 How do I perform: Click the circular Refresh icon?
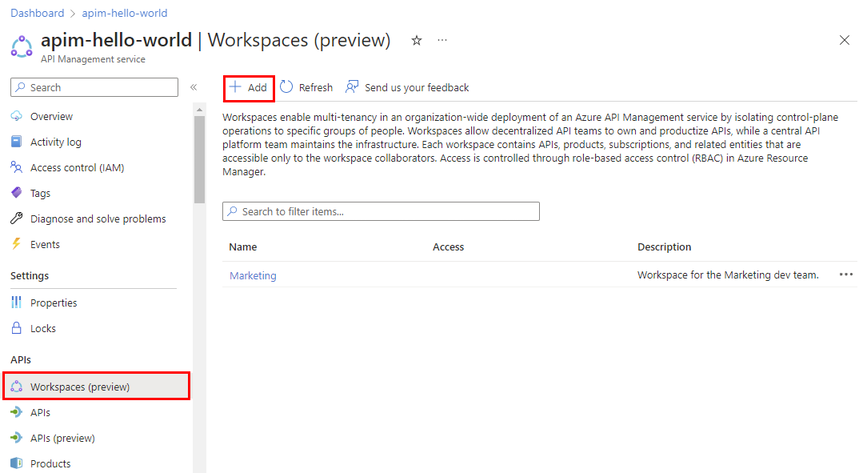[x=286, y=87]
